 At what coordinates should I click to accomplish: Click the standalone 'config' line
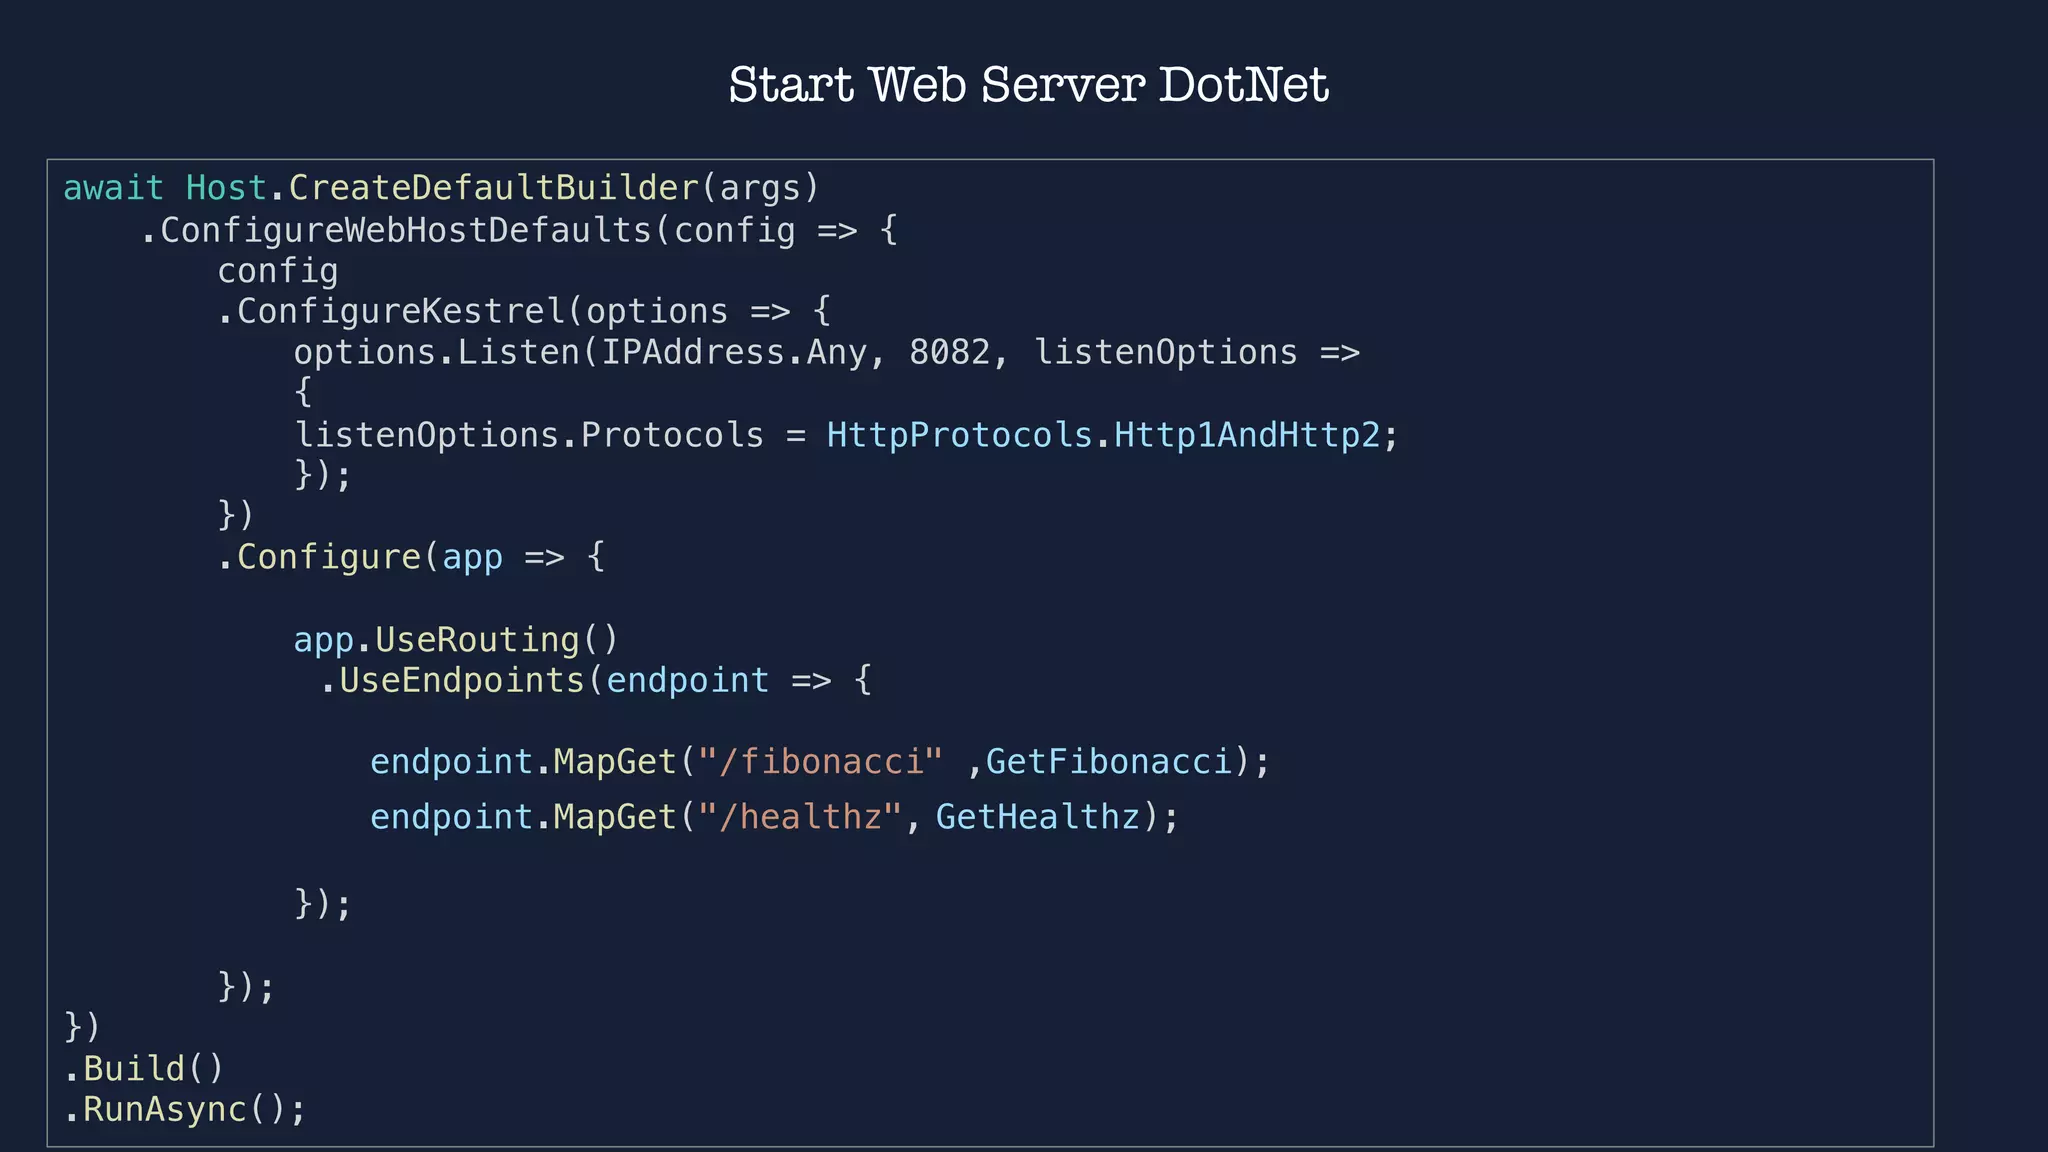(278, 272)
